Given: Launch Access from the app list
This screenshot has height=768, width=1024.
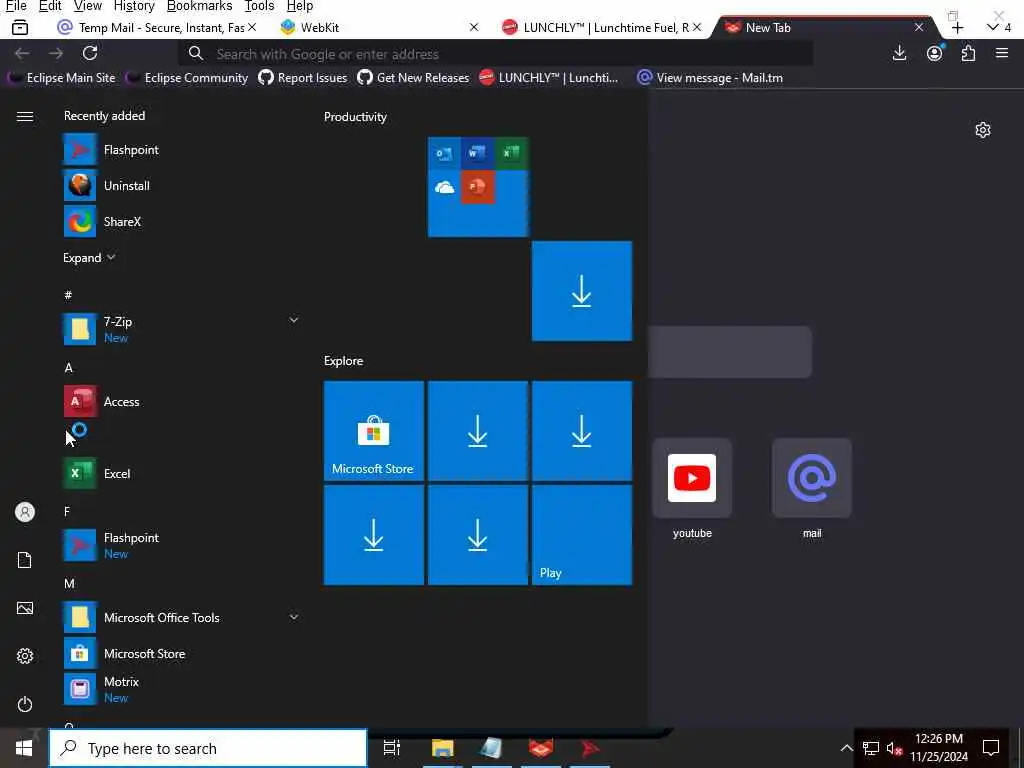Looking at the screenshot, I should pos(180,402).
